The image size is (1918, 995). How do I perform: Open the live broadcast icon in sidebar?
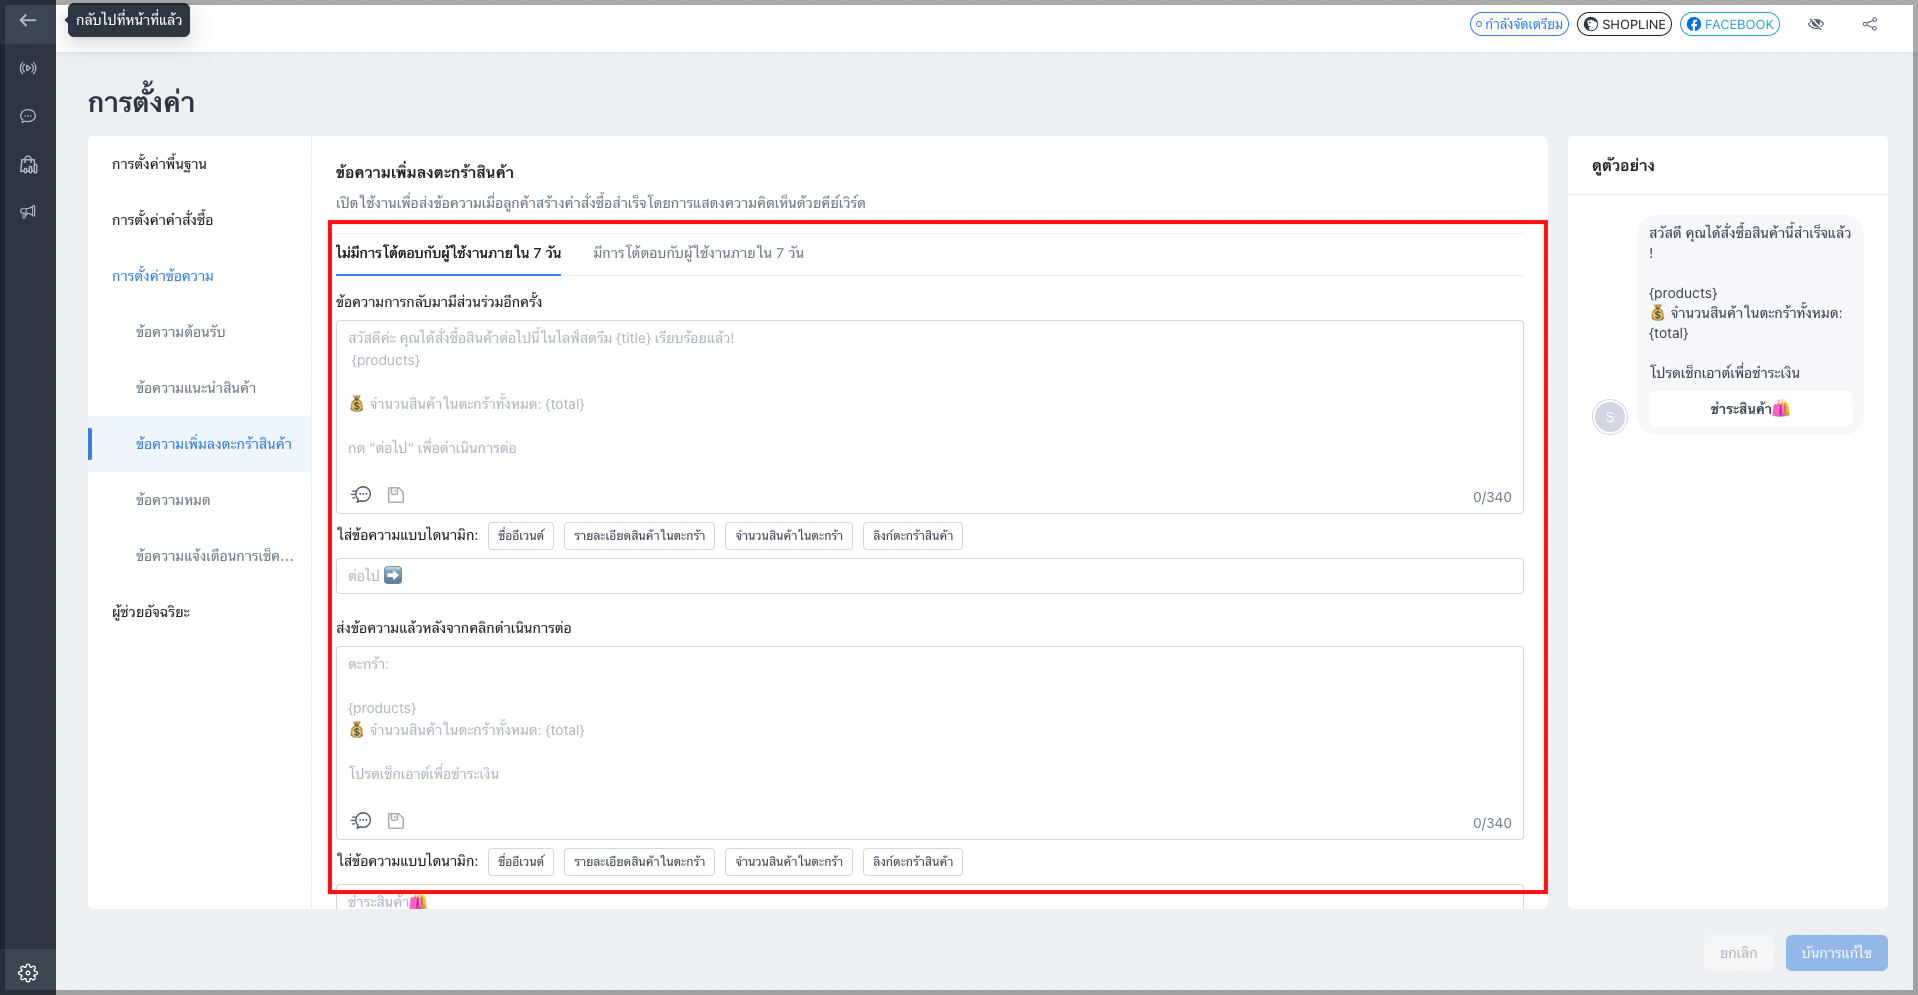(28, 68)
